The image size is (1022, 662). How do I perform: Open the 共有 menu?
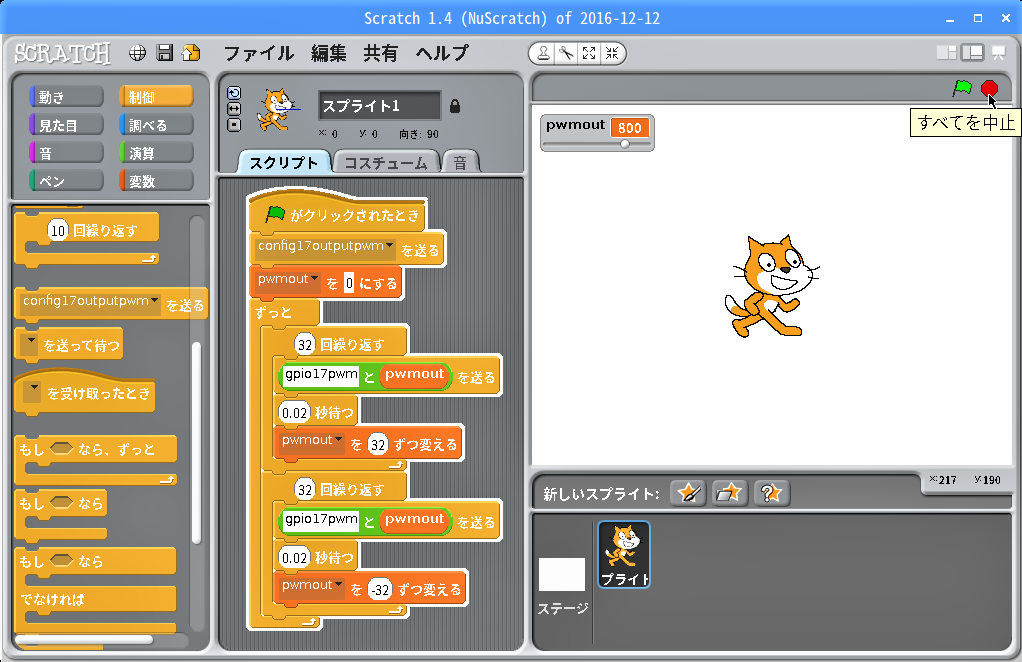(381, 53)
